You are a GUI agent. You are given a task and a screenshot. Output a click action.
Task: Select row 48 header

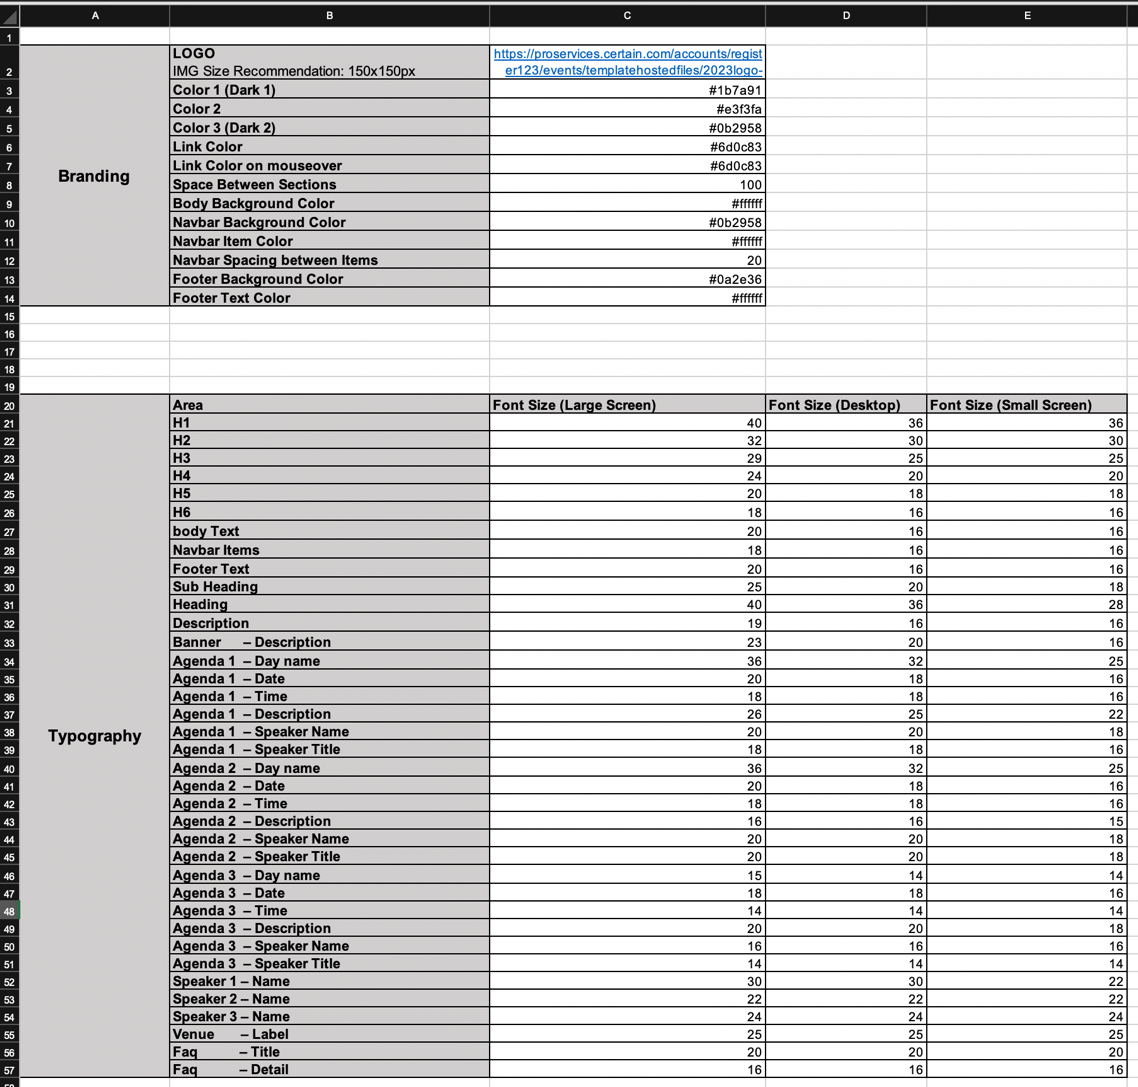tap(9, 911)
